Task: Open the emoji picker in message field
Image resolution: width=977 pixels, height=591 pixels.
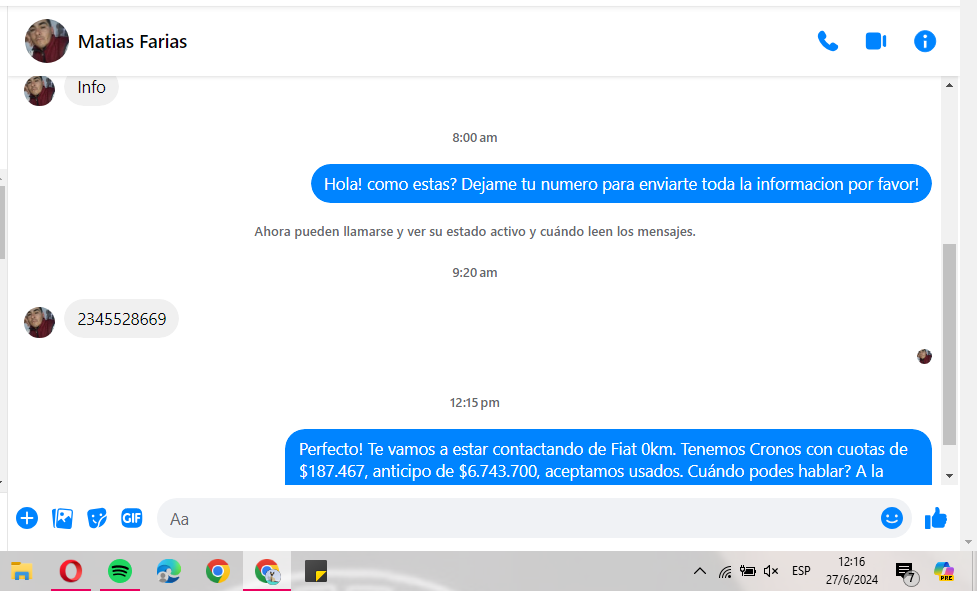Action: (x=891, y=518)
